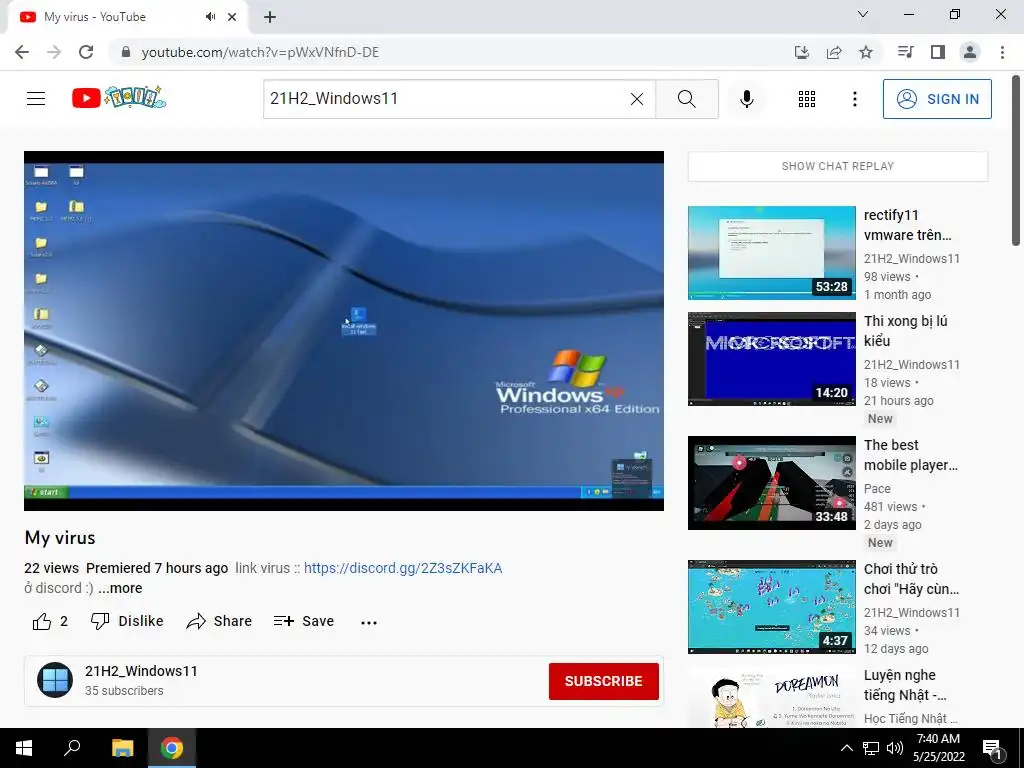
Task: Share the My virus video
Action: point(219,621)
